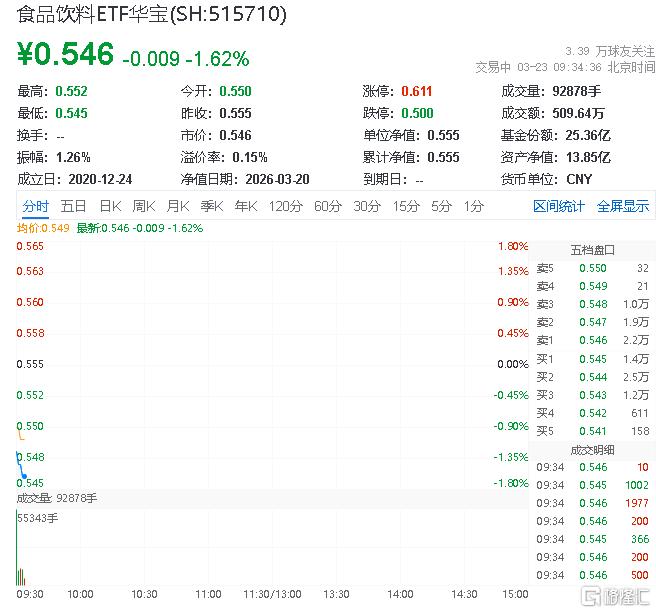Click the 11:30/13:00 time axis label
Image resolution: width=656 pixels, height=613 pixels.
(x=272, y=594)
